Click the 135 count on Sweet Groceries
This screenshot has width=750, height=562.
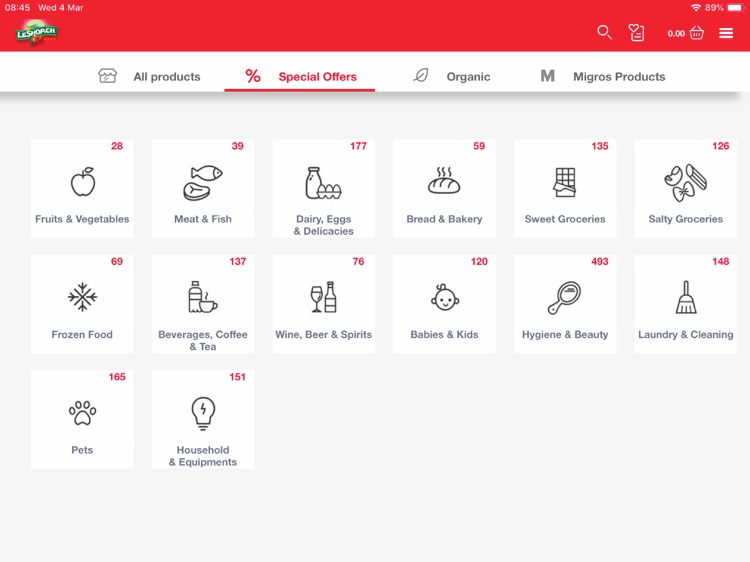tap(600, 146)
